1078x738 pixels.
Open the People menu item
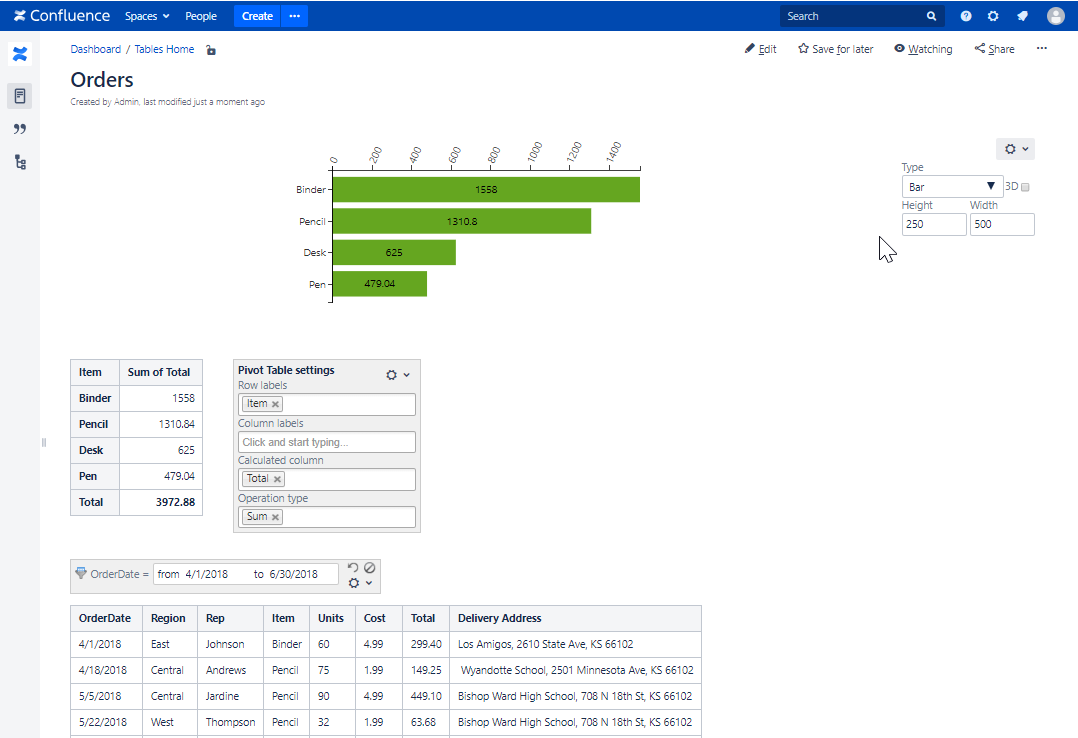(x=201, y=16)
